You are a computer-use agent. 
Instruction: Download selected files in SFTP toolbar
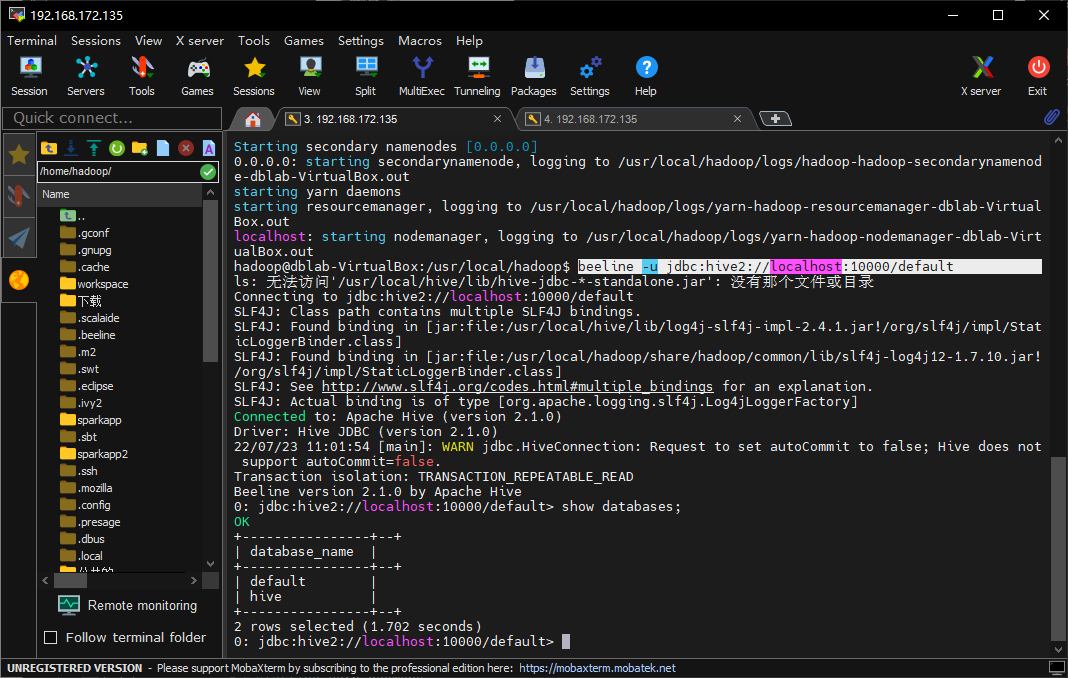71,148
